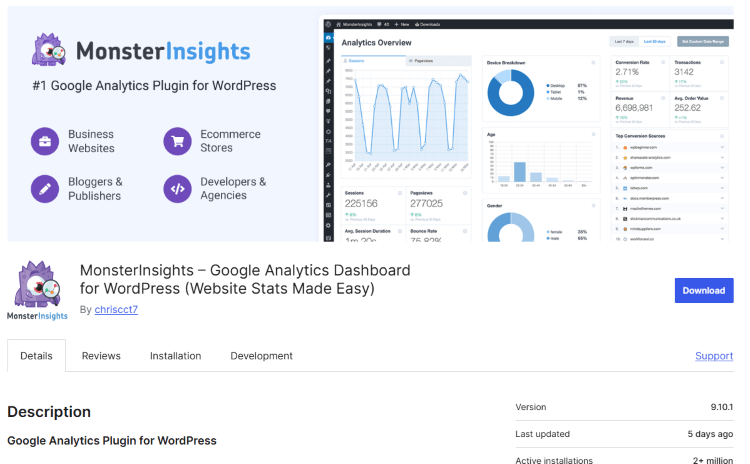The width and height of the screenshot is (750, 464).
Task: Click the Bloggers & Publishers pencil icon
Action: 45,188
